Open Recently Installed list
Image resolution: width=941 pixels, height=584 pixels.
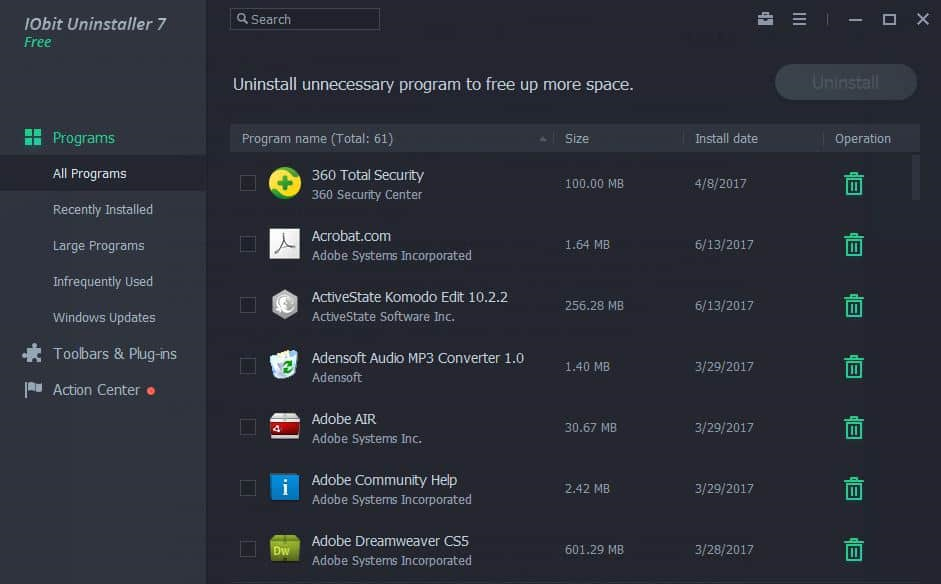[103, 209]
